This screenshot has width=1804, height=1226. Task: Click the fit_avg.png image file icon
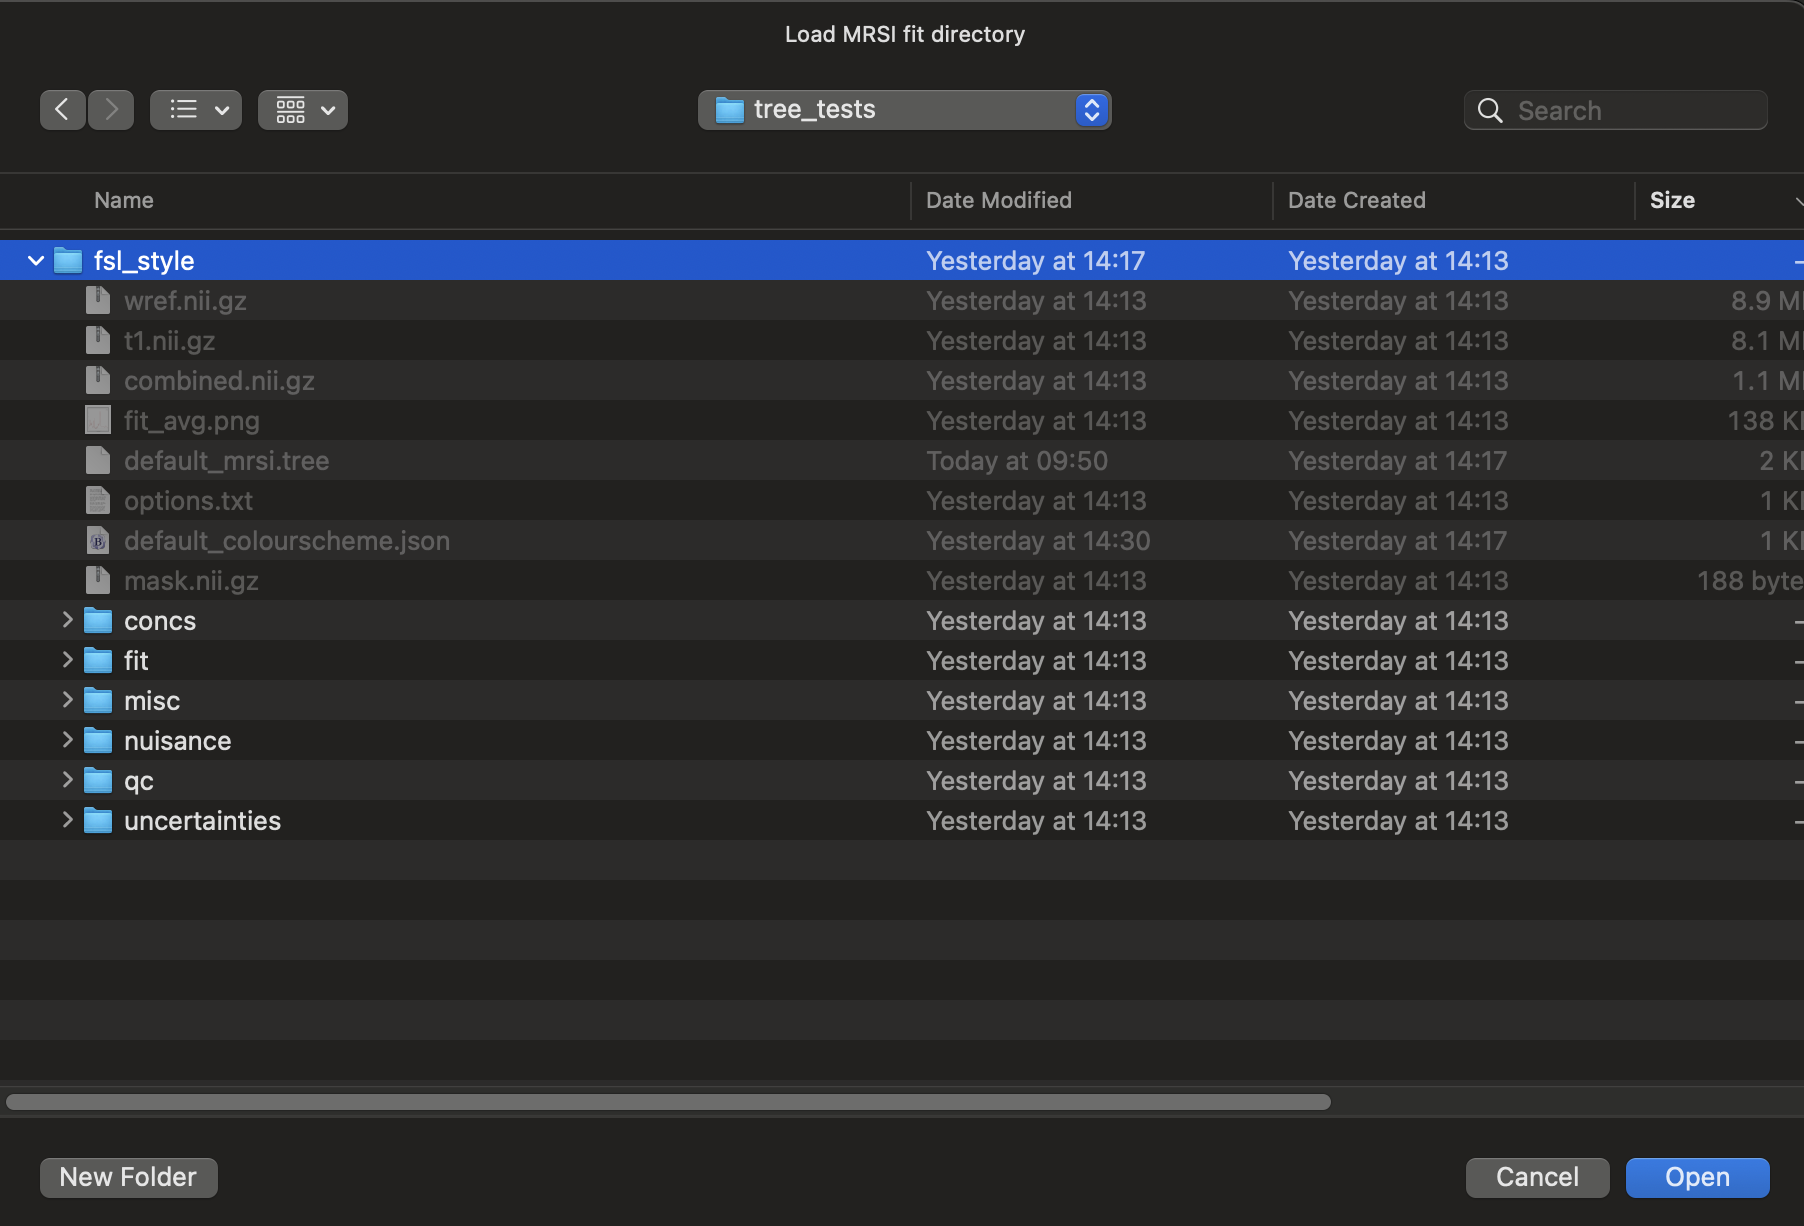point(98,421)
